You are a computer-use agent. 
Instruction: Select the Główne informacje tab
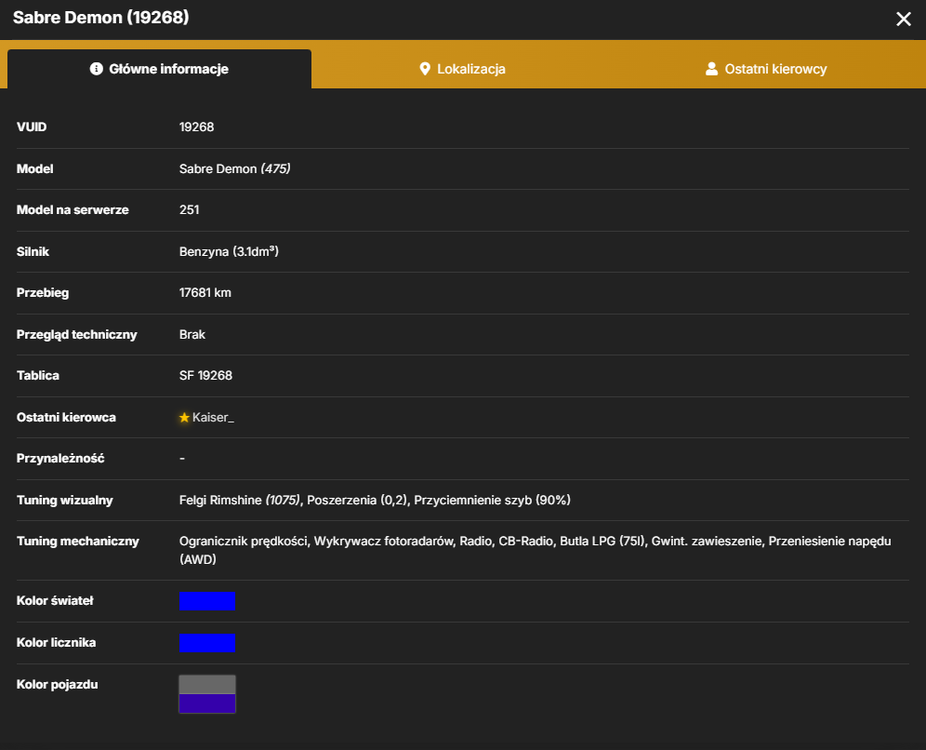pos(159,69)
